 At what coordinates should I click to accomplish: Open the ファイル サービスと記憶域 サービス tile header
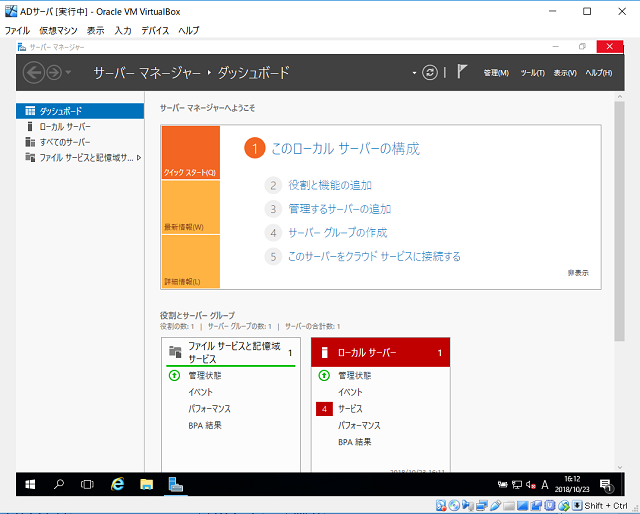[231, 352]
